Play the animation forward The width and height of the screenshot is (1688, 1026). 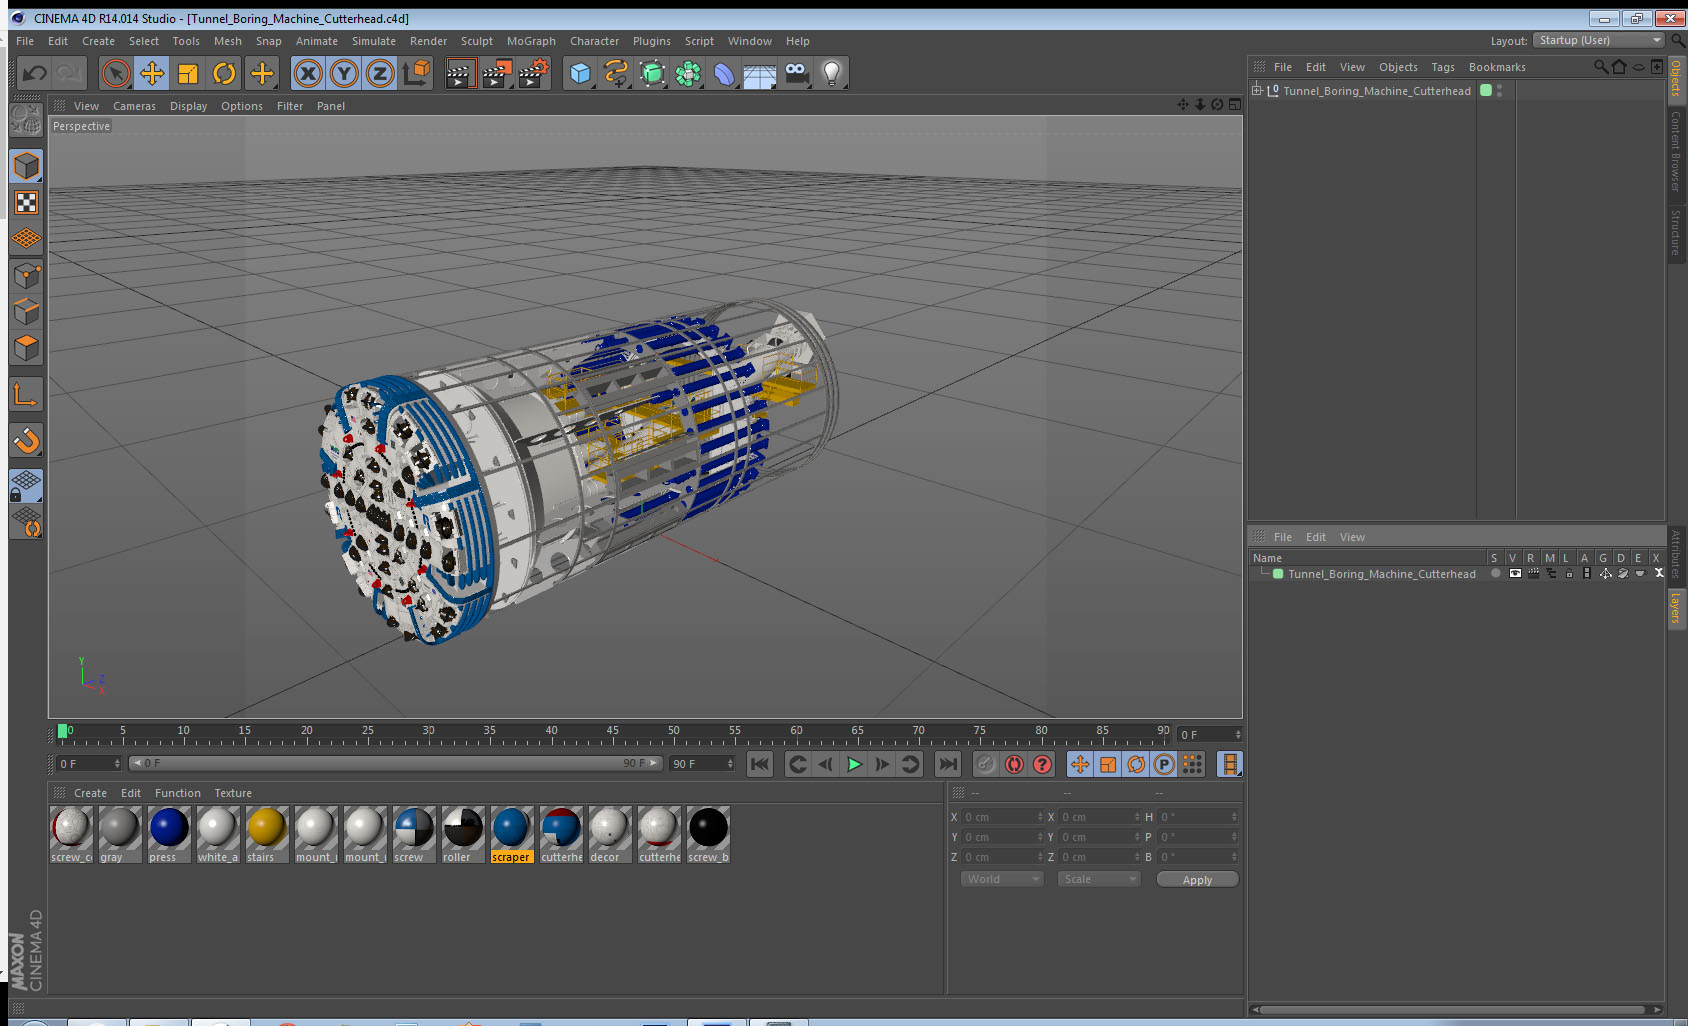pyautogui.click(x=854, y=765)
